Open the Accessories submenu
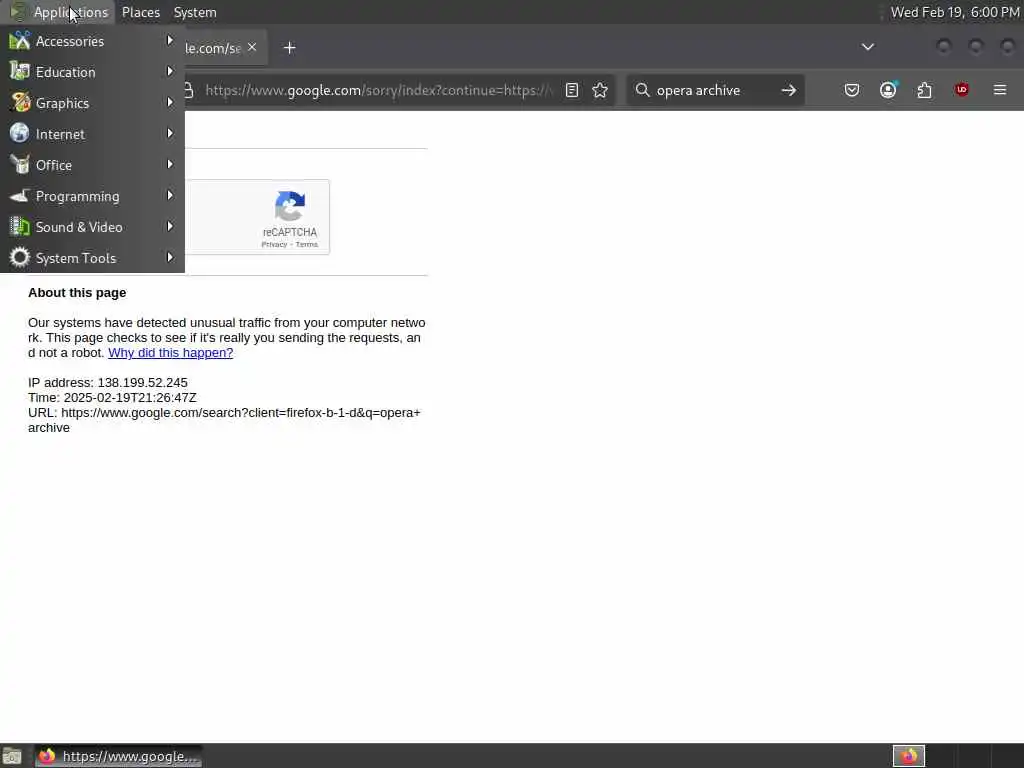1024x768 pixels. [x=92, y=41]
